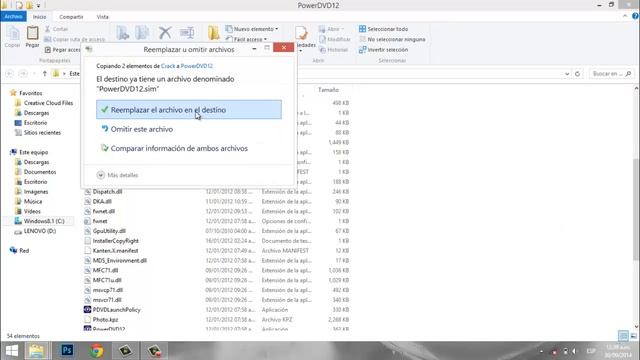Click the ESP language indicator in tray
The image size is (640, 360).
tap(591, 351)
